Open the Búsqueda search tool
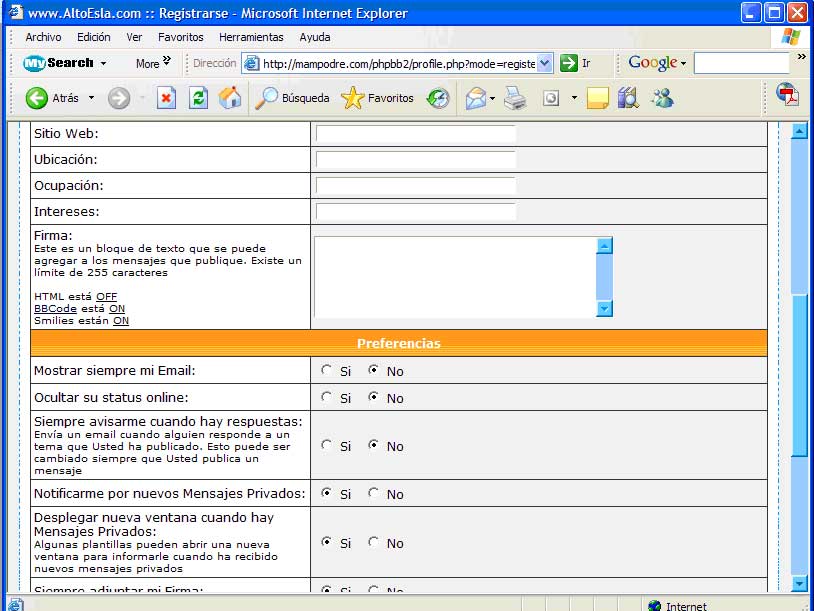Viewport: 814px width, 611px height. [292, 98]
